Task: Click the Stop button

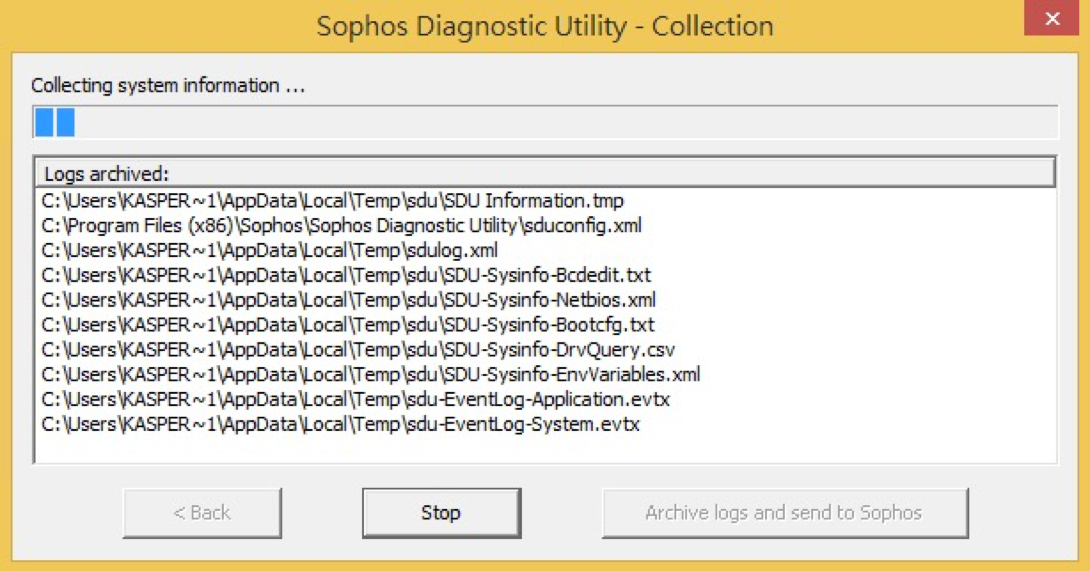Action: click(441, 513)
